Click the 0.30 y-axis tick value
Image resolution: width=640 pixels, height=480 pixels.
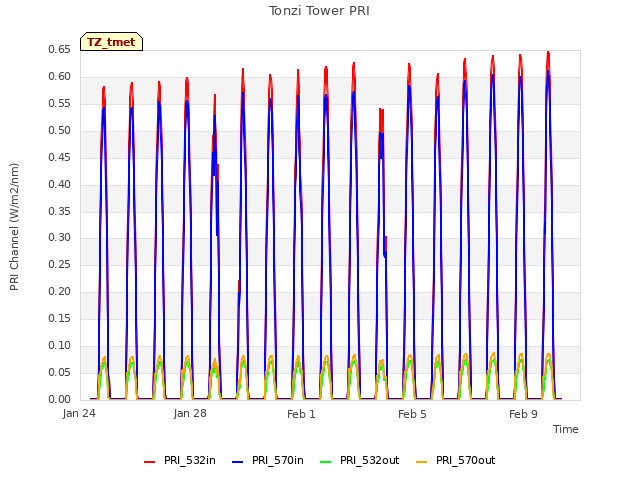(x=60, y=238)
